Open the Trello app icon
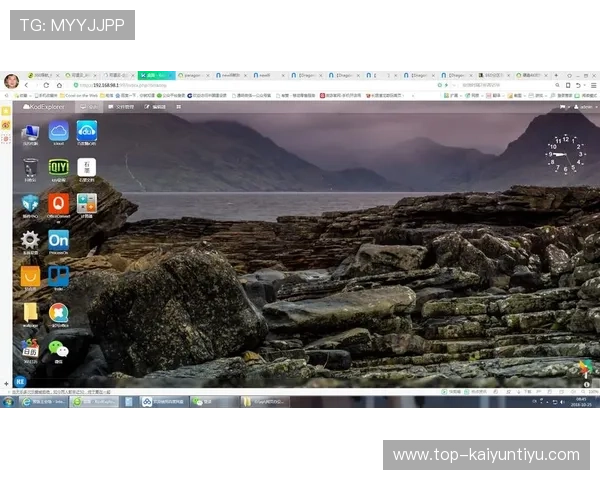This screenshot has width=600, height=480. [x=58, y=276]
